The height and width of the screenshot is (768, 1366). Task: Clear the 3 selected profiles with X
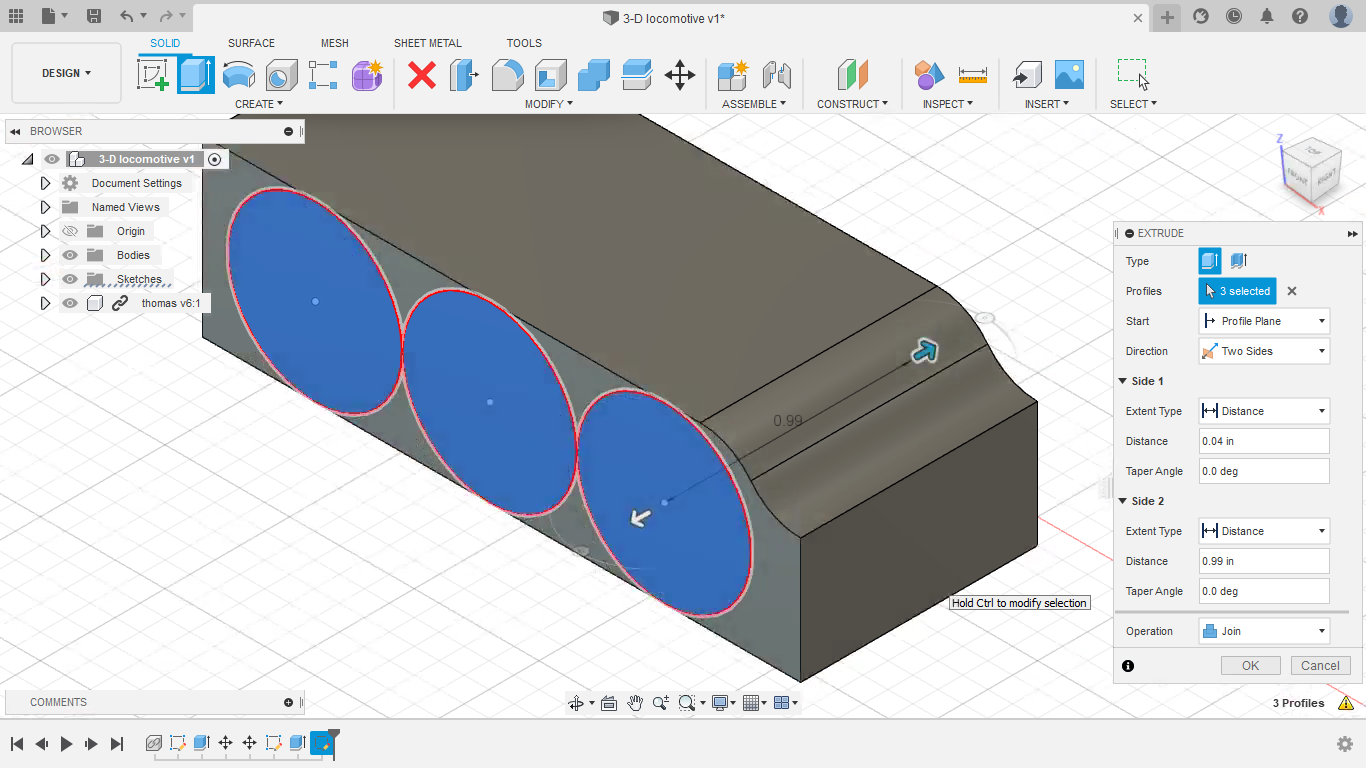click(x=1292, y=291)
